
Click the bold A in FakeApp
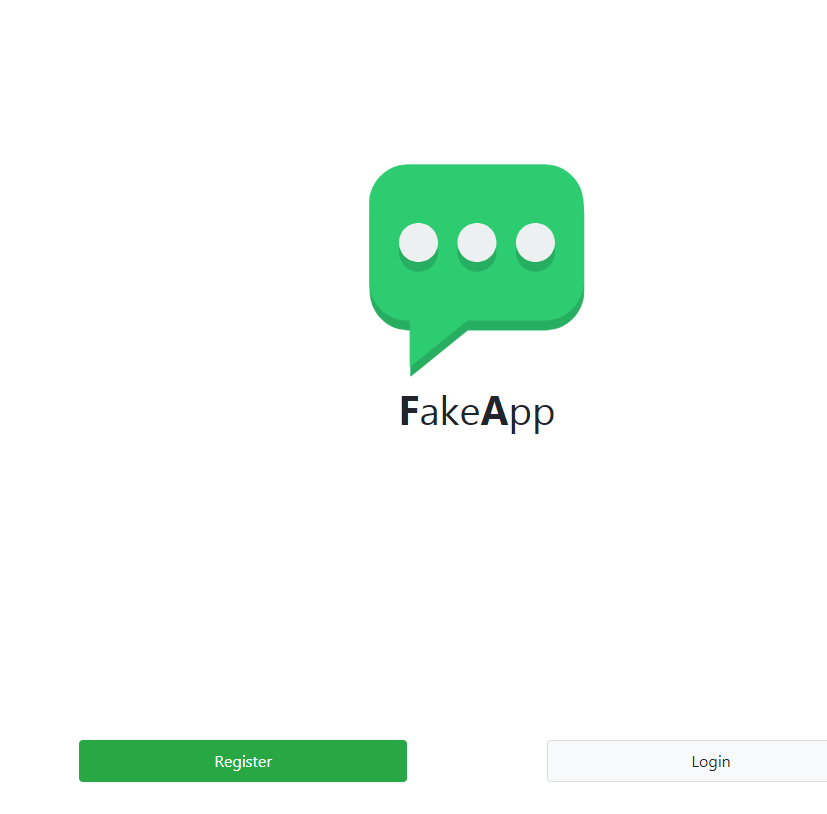pos(495,411)
